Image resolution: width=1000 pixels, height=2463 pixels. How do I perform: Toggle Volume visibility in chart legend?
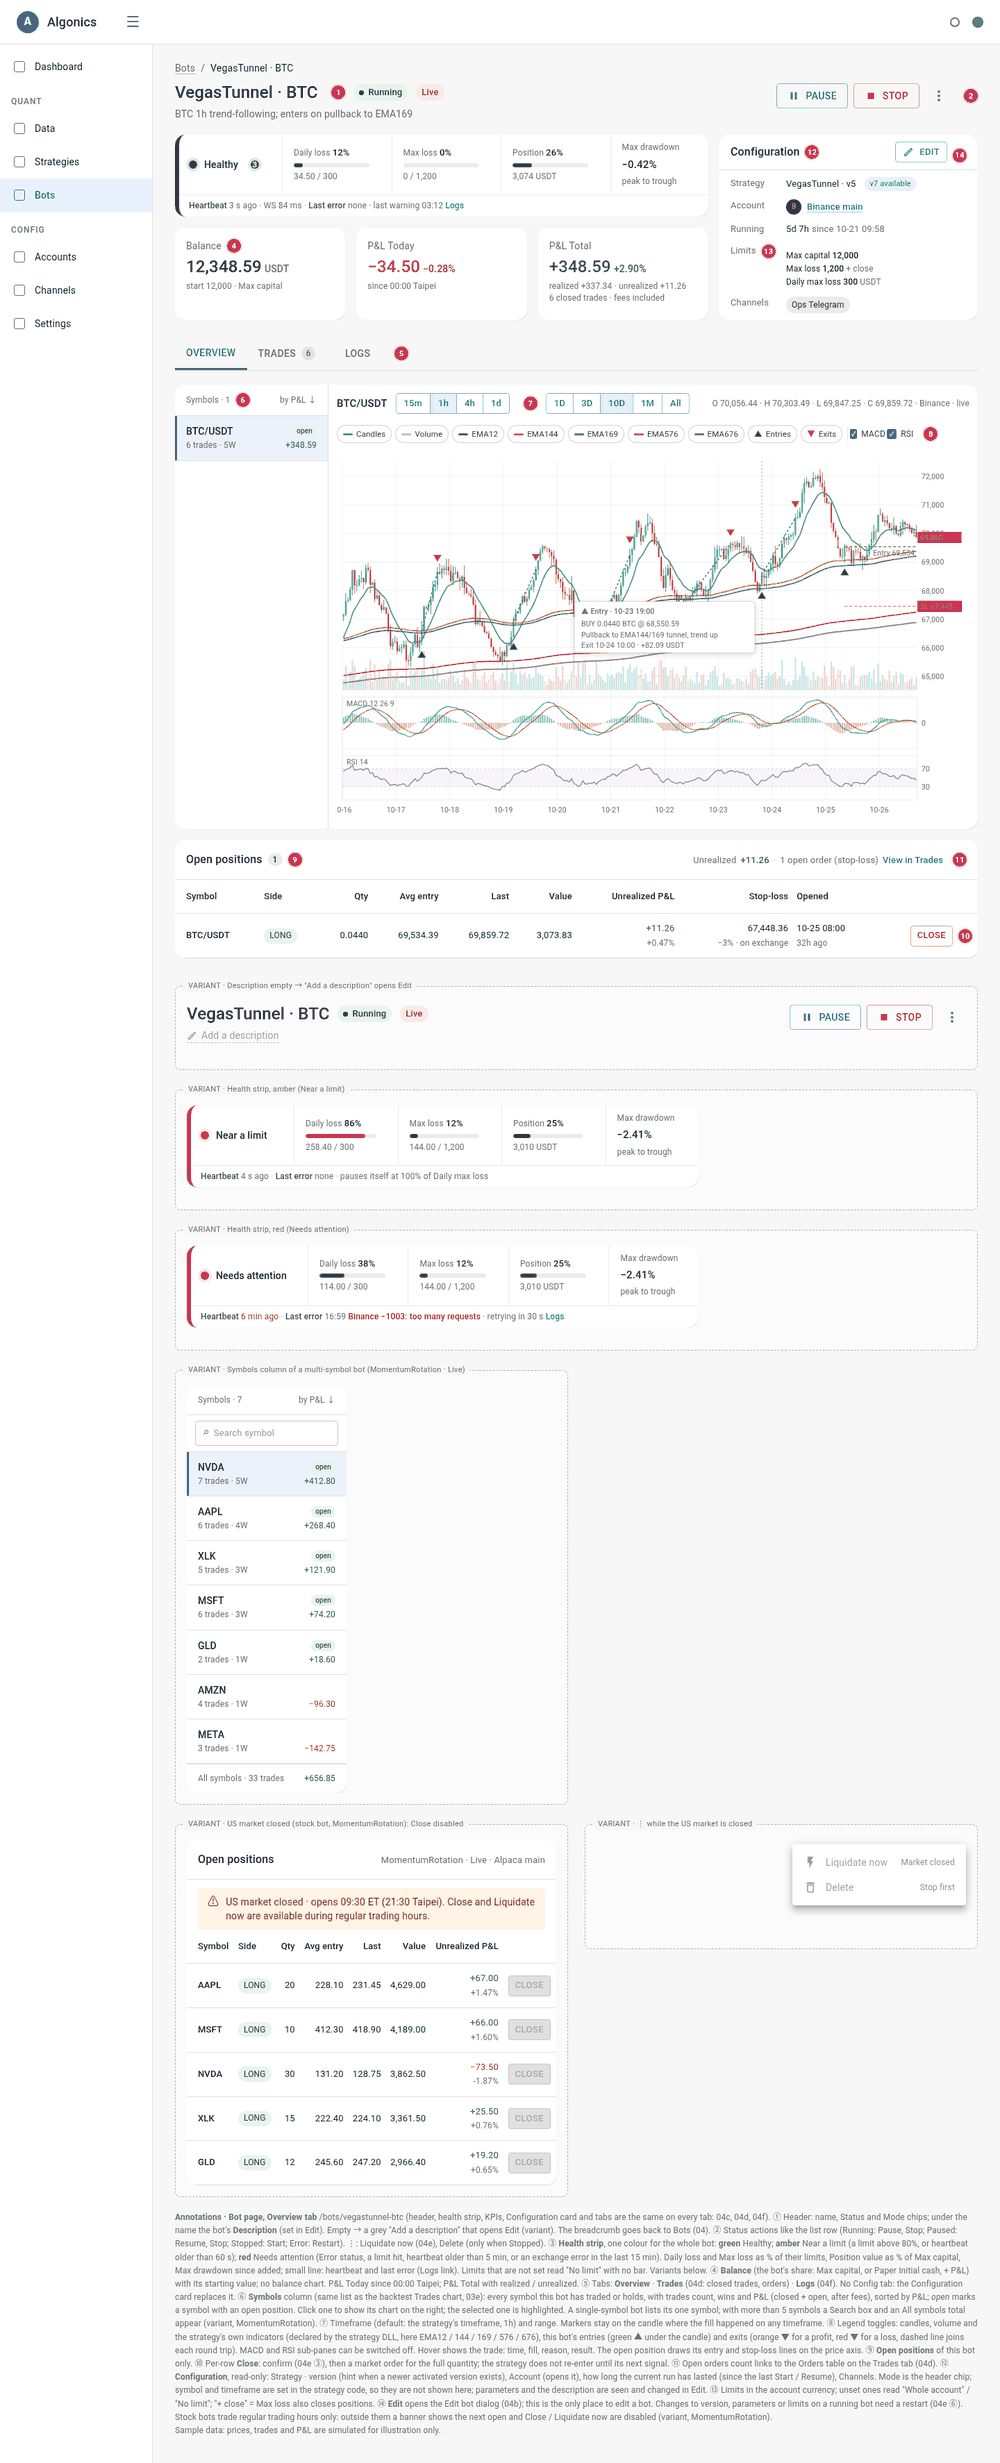click(x=422, y=434)
